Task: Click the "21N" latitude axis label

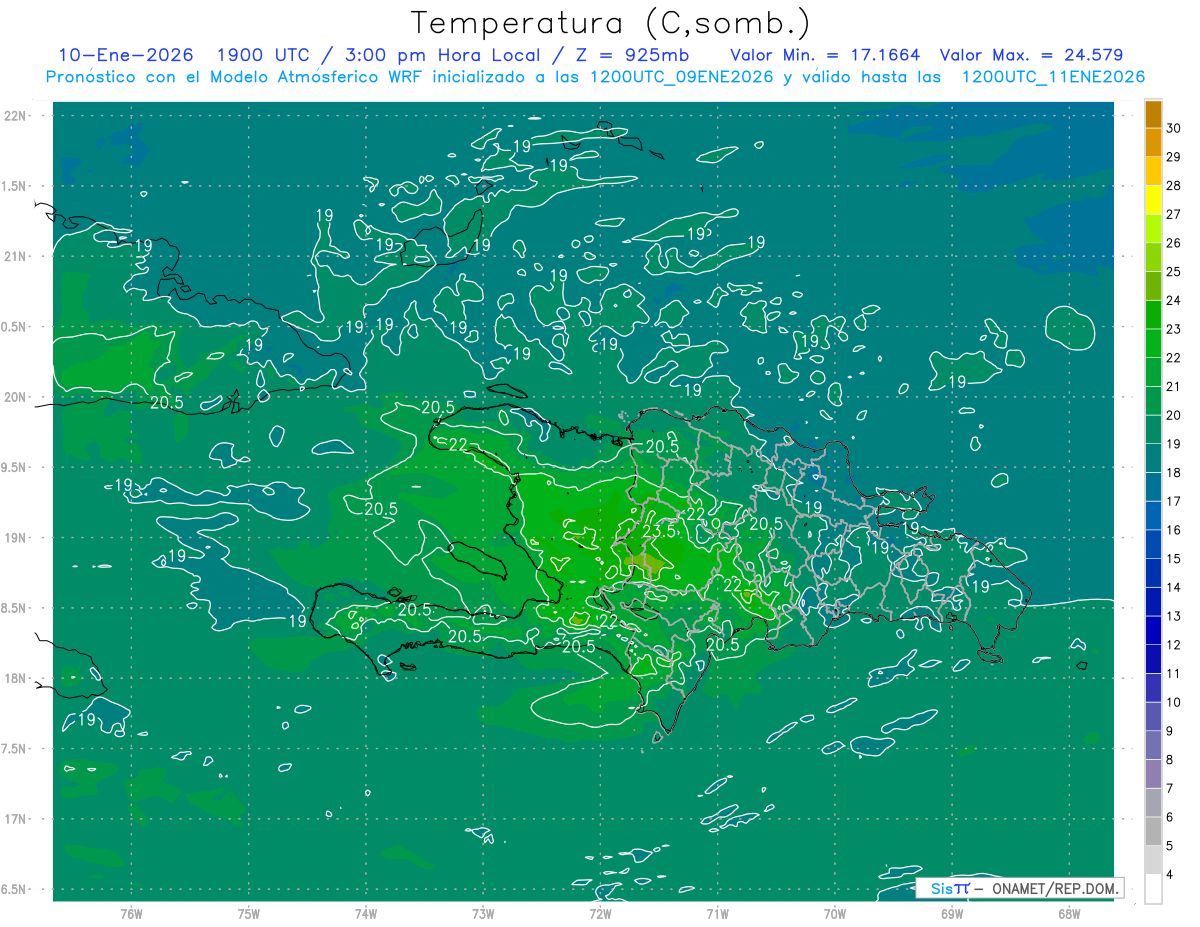Action: click(15, 256)
